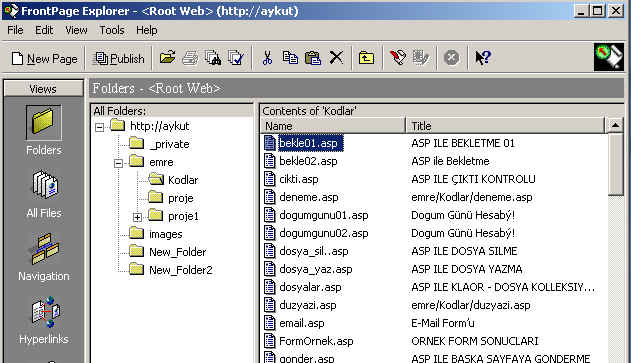Sort by Name column header
This screenshot has height=363, width=631.
[332, 126]
